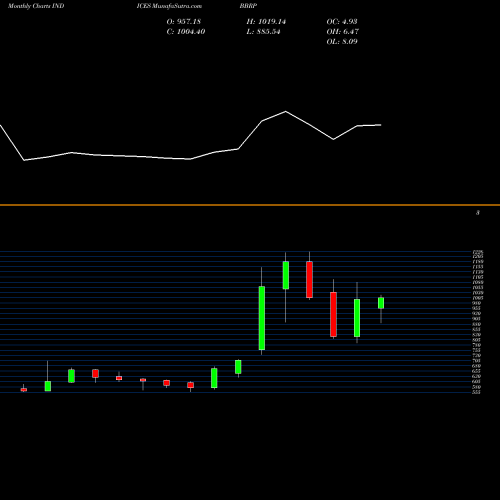This screenshot has height=500, width=500.
Task: Click the orange horizontal divider line
Action: pyautogui.click(x=250, y=205)
